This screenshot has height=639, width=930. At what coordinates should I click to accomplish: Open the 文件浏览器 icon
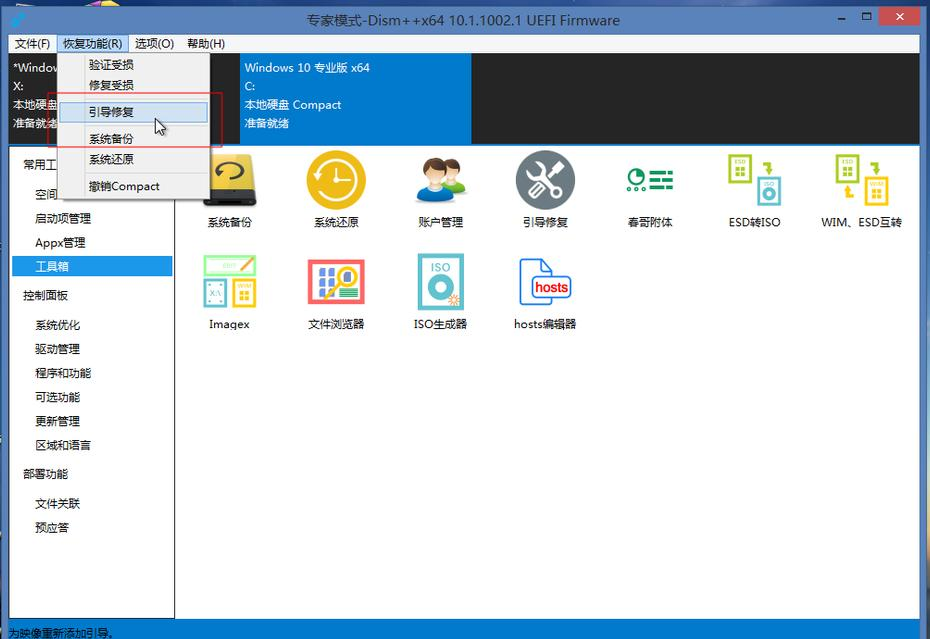336,281
